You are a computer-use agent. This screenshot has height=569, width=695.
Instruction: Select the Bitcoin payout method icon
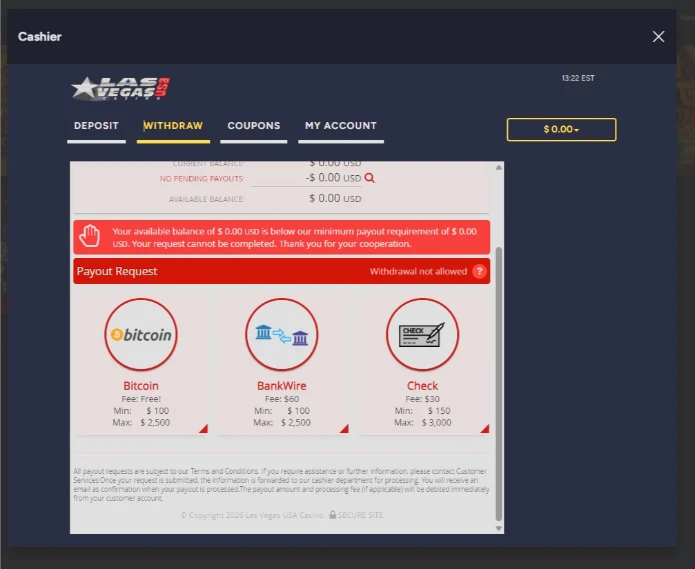pyautogui.click(x=141, y=335)
